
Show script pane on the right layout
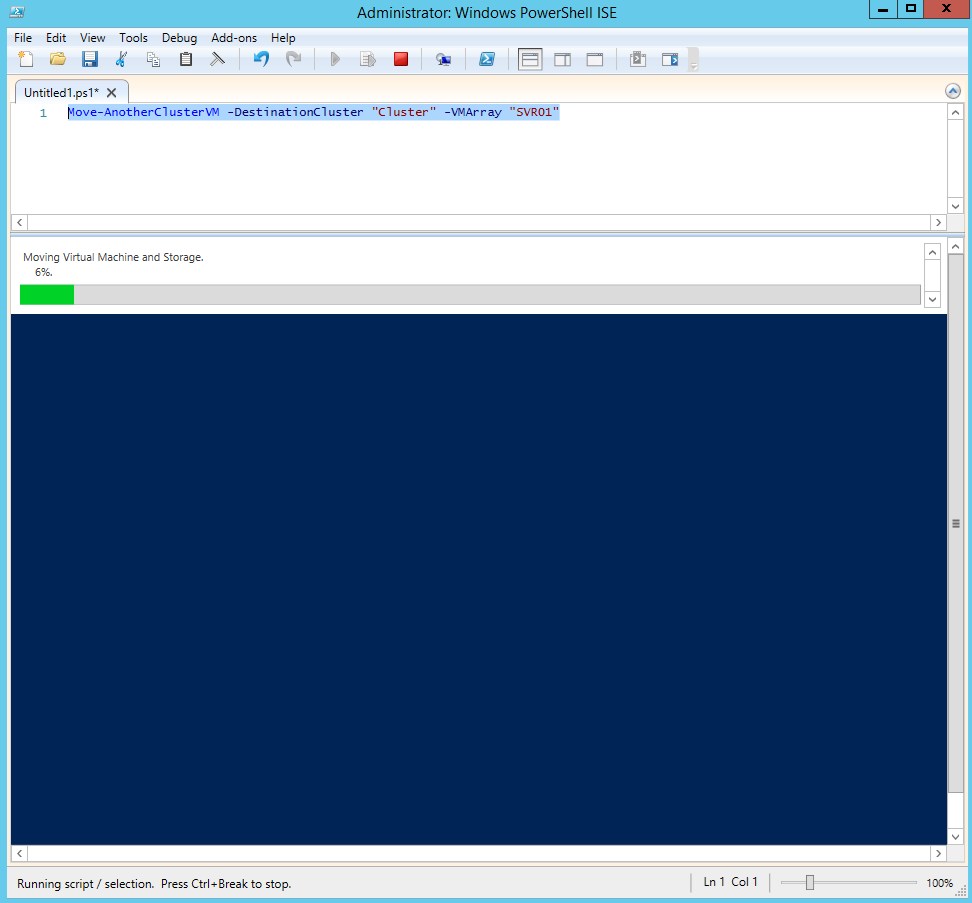pyautogui.click(x=562, y=59)
